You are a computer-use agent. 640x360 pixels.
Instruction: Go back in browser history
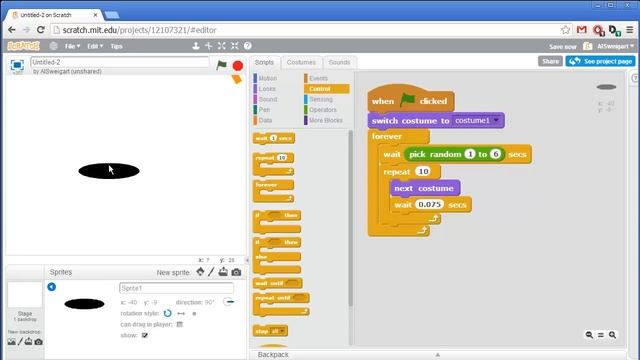coord(12,30)
